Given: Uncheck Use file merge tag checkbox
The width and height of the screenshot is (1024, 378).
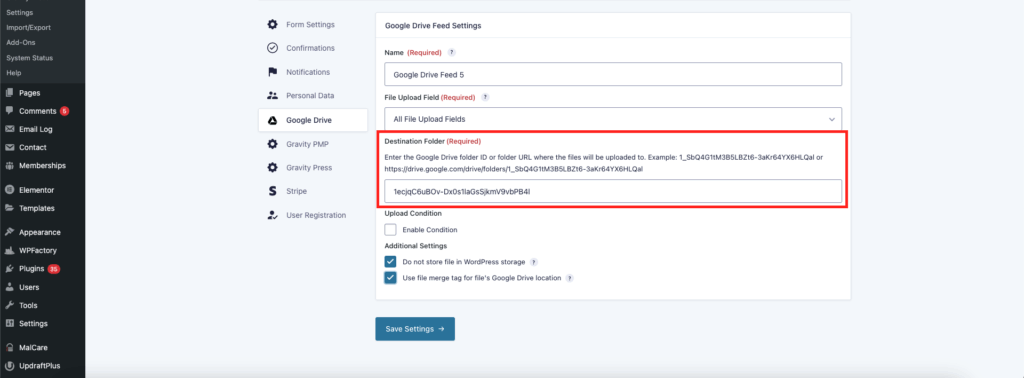Looking at the screenshot, I should tap(391, 278).
